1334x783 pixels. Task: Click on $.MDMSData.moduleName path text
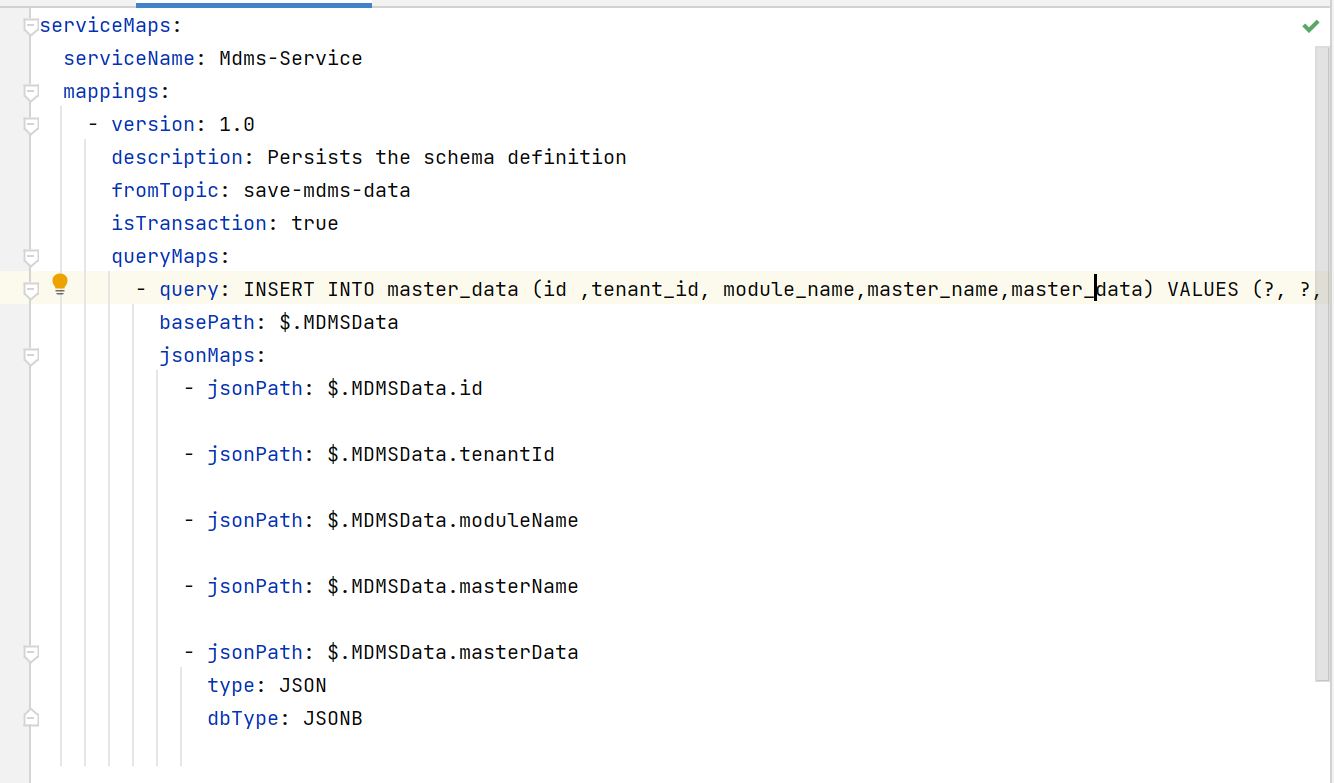point(452,521)
